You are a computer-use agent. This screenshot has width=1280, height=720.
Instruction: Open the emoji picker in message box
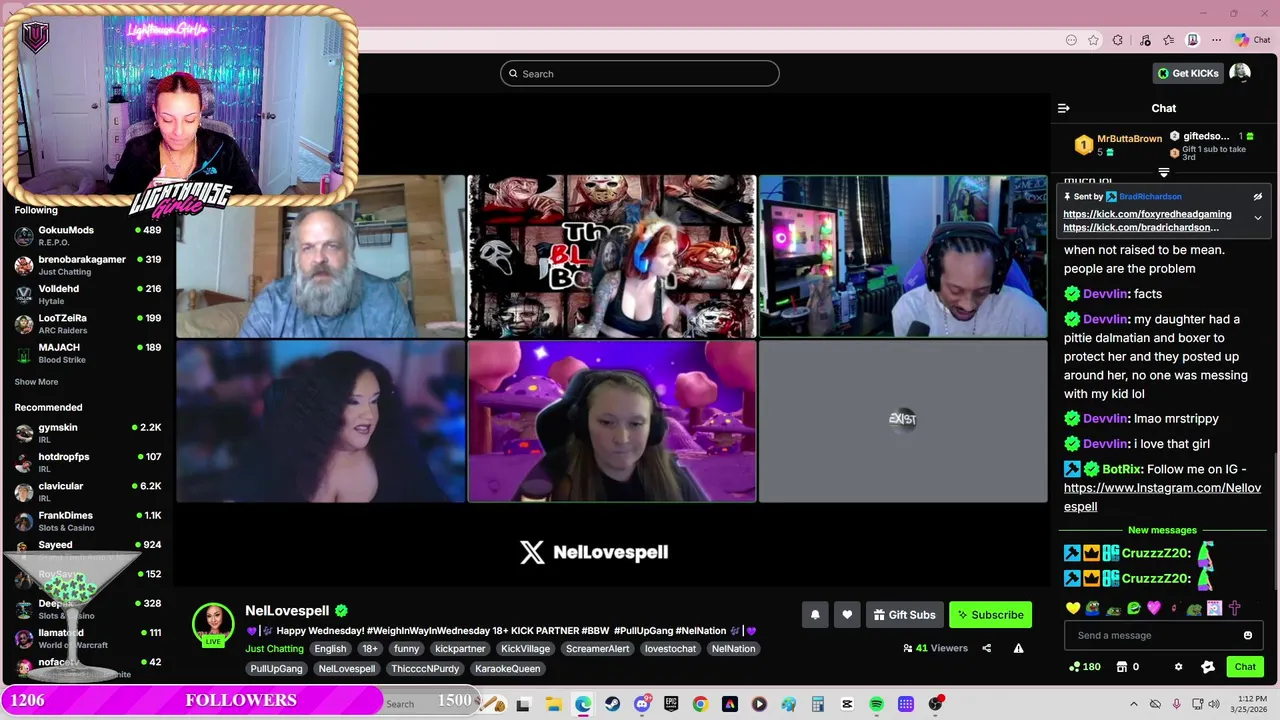point(1247,635)
